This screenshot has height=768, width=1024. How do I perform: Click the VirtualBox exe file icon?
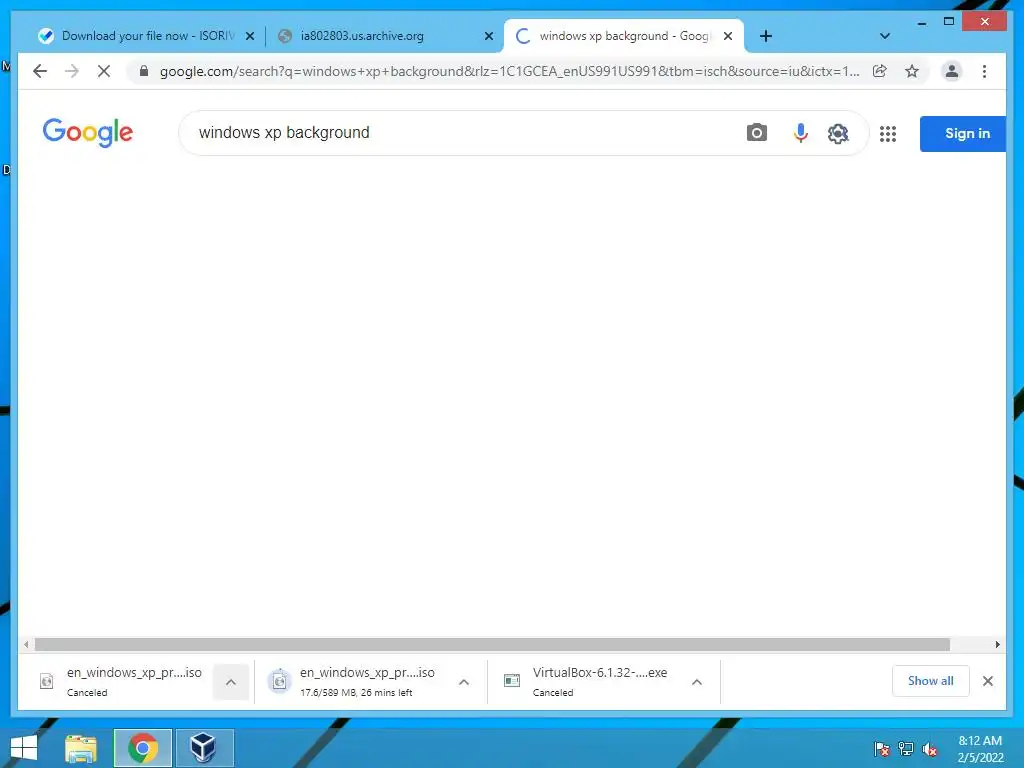[512, 681]
